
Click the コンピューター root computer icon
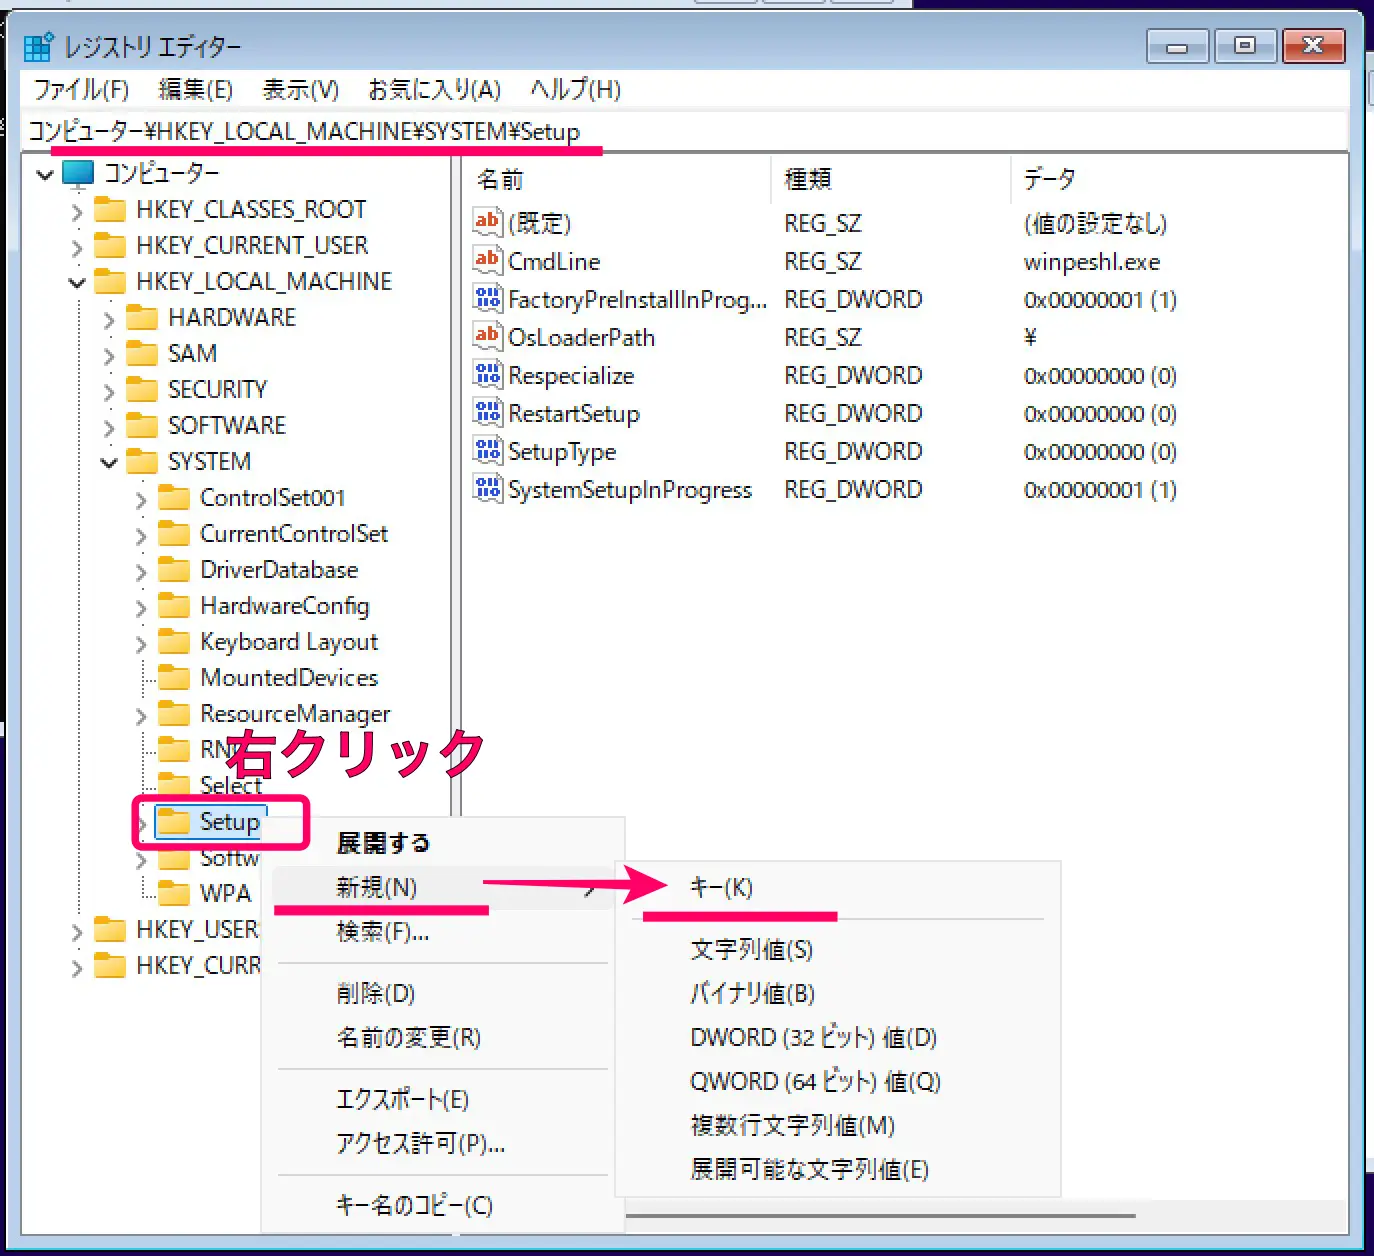pyautogui.click(x=78, y=174)
